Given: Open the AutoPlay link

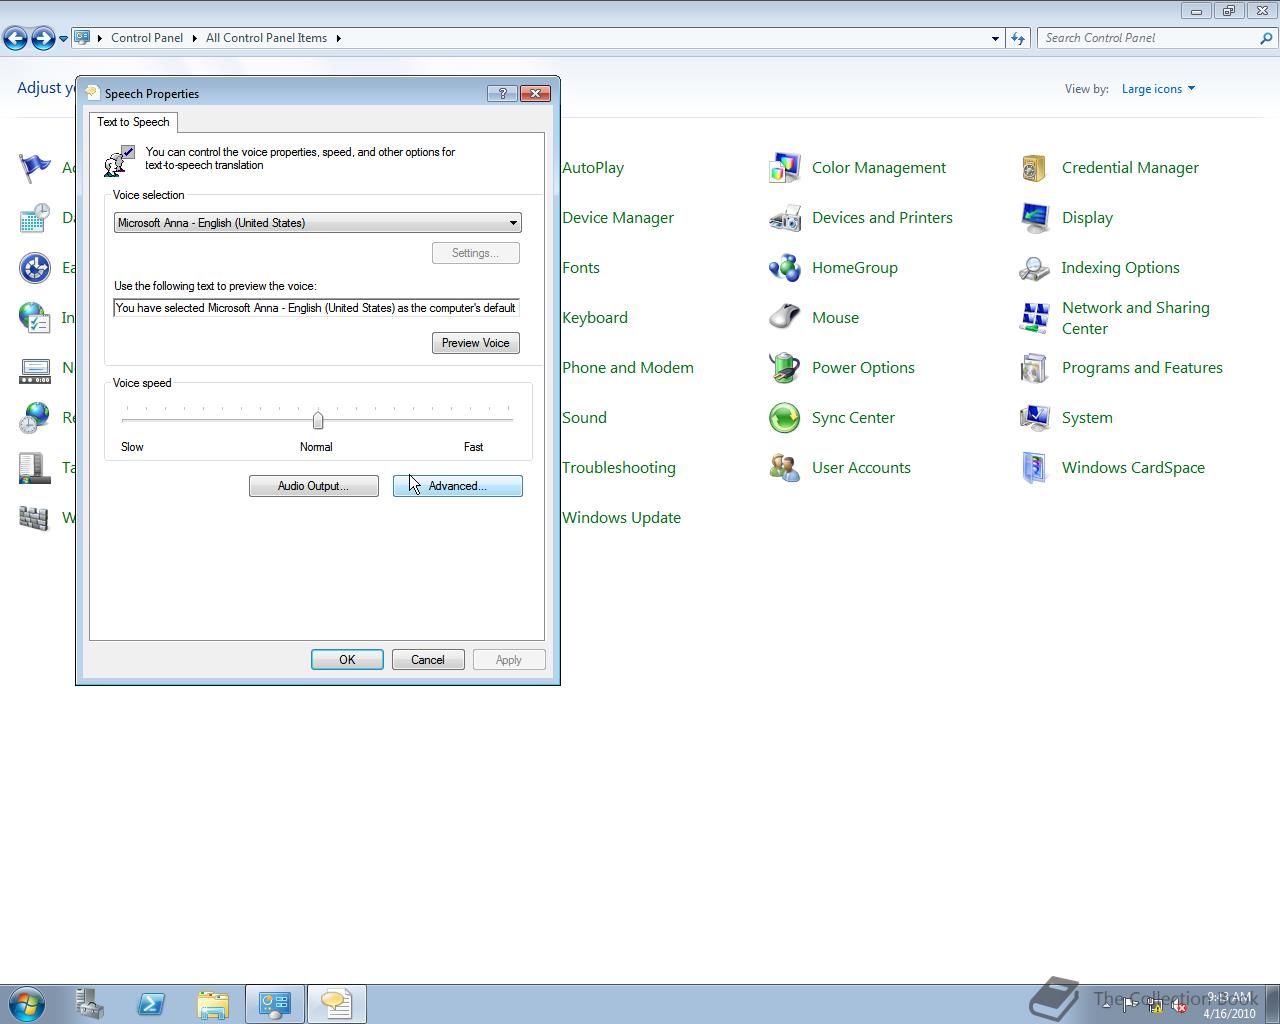Looking at the screenshot, I should (x=593, y=168).
